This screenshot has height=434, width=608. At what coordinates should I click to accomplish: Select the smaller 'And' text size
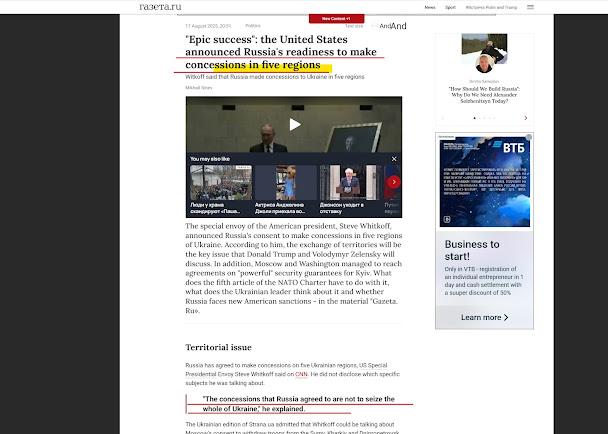pyautogui.click(x=385, y=26)
